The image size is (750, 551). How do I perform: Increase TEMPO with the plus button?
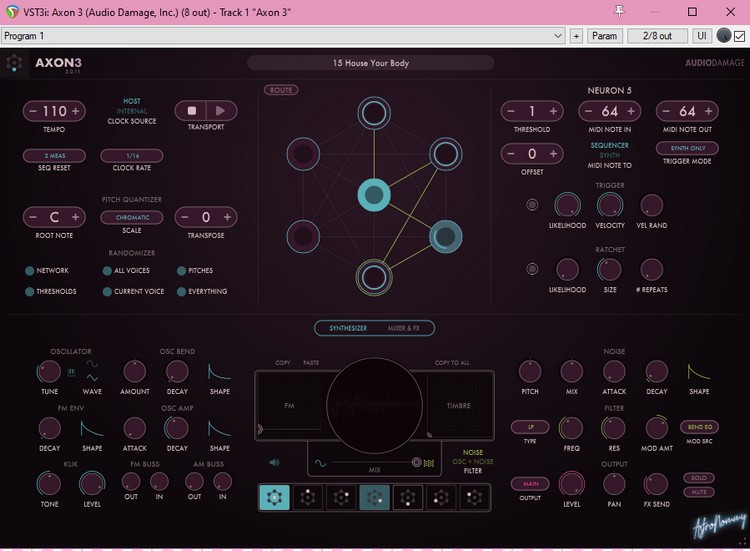click(76, 111)
